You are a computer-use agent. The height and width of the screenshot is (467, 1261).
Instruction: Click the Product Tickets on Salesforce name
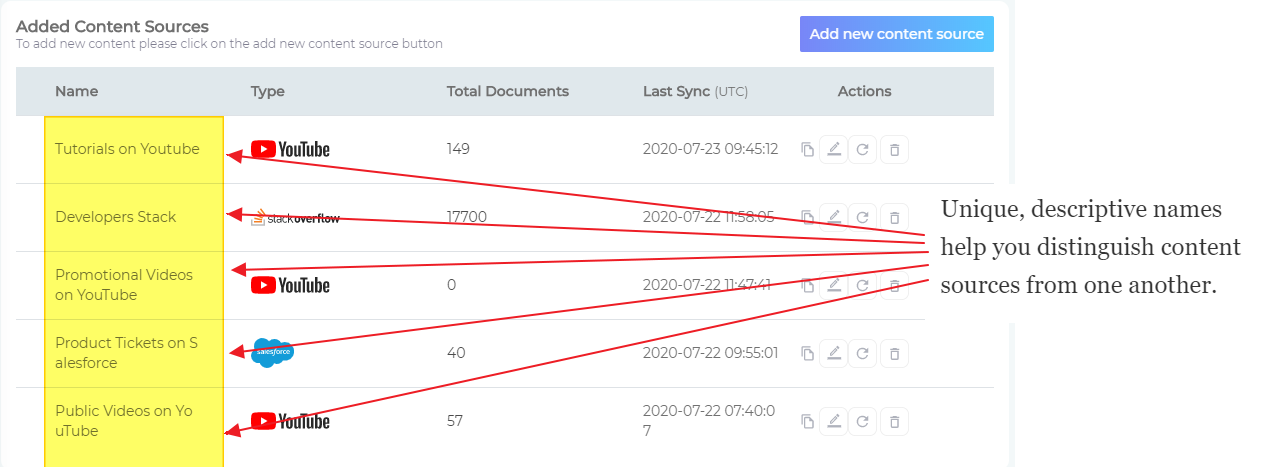tap(126, 353)
